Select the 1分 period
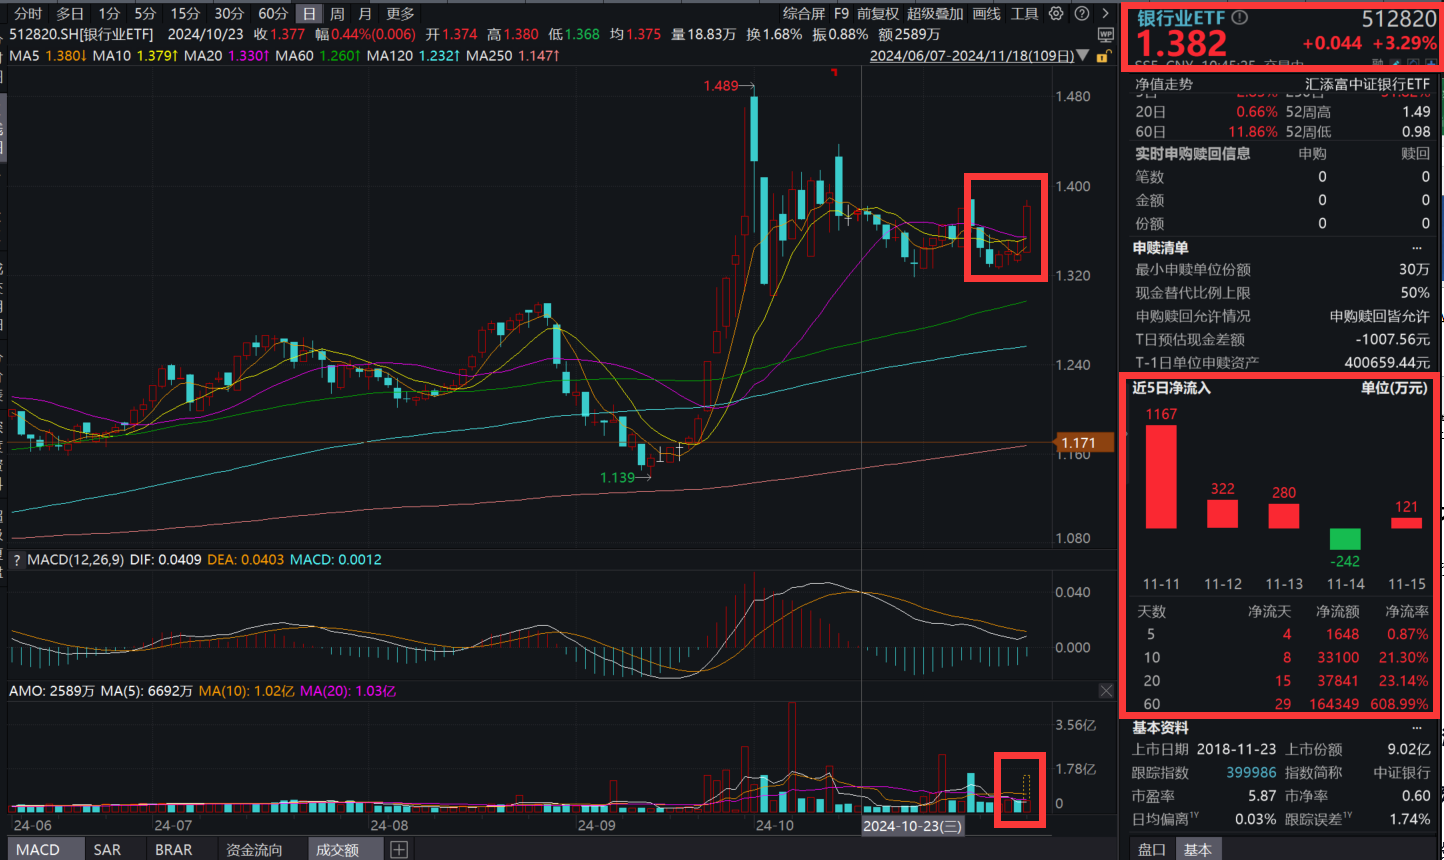The image size is (1444, 860). [x=109, y=13]
